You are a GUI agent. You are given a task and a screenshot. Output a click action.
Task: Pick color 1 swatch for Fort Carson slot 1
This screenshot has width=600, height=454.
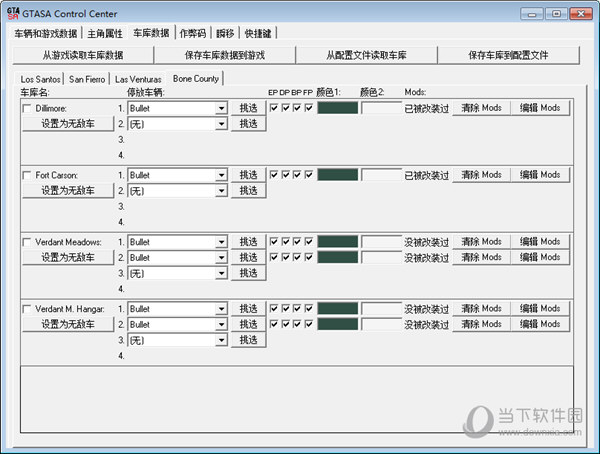pyautogui.click(x=338, y=175)
